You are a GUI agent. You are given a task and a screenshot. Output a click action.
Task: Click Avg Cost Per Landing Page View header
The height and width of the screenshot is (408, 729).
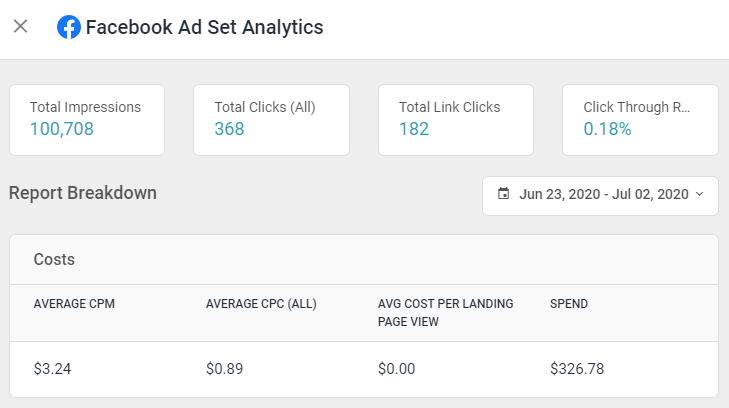click(x=445, y=312)
